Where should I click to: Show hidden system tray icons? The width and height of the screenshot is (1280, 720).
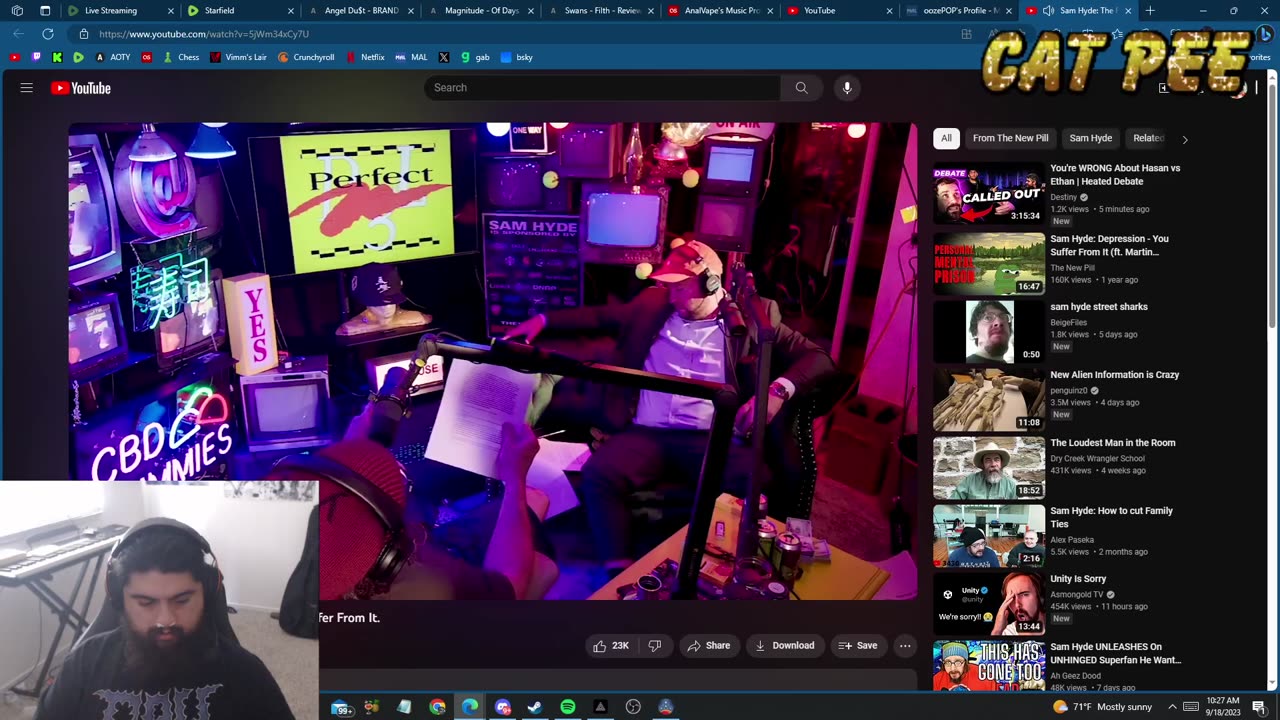point(1174,707)
